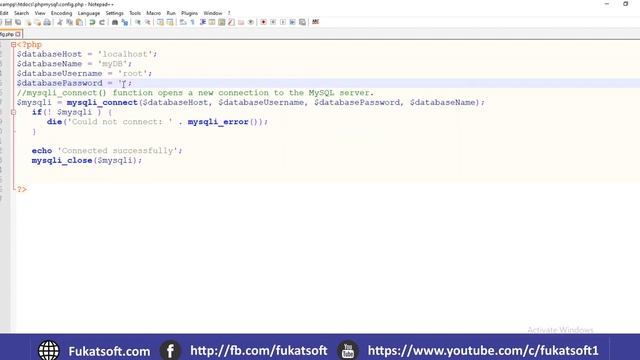Click the green Undo arrow
The height and width of the screenshot is (360, 640).
[92, 22]
